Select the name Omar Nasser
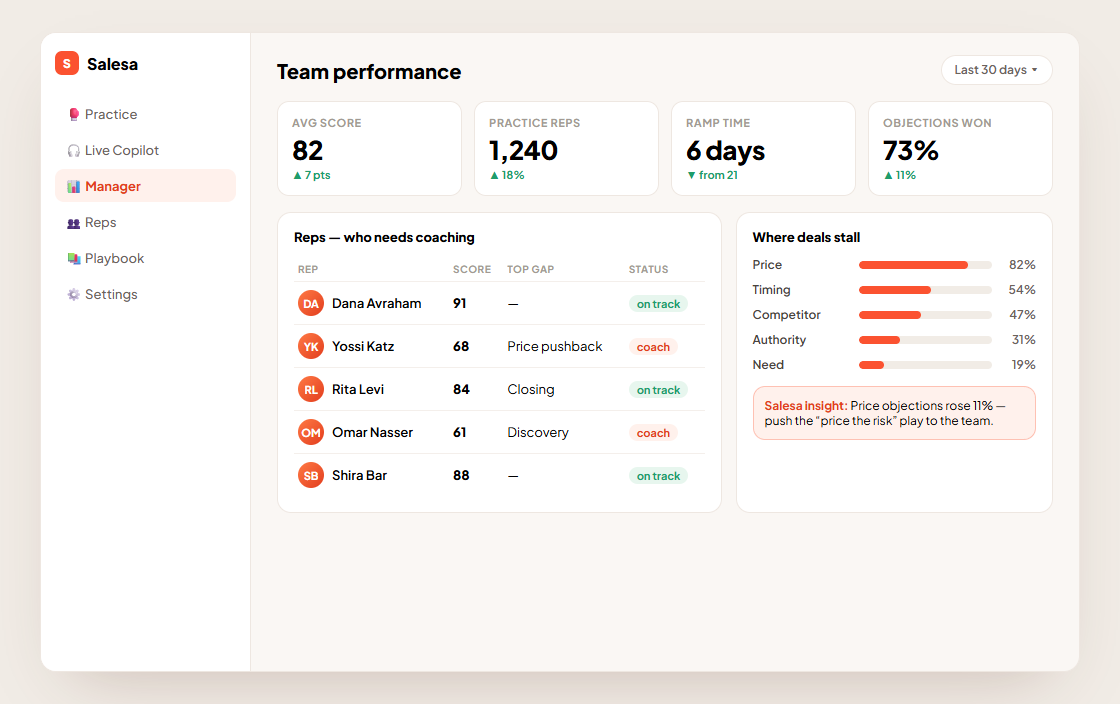This screenshot has width=1120, height=704. (372, 432)
